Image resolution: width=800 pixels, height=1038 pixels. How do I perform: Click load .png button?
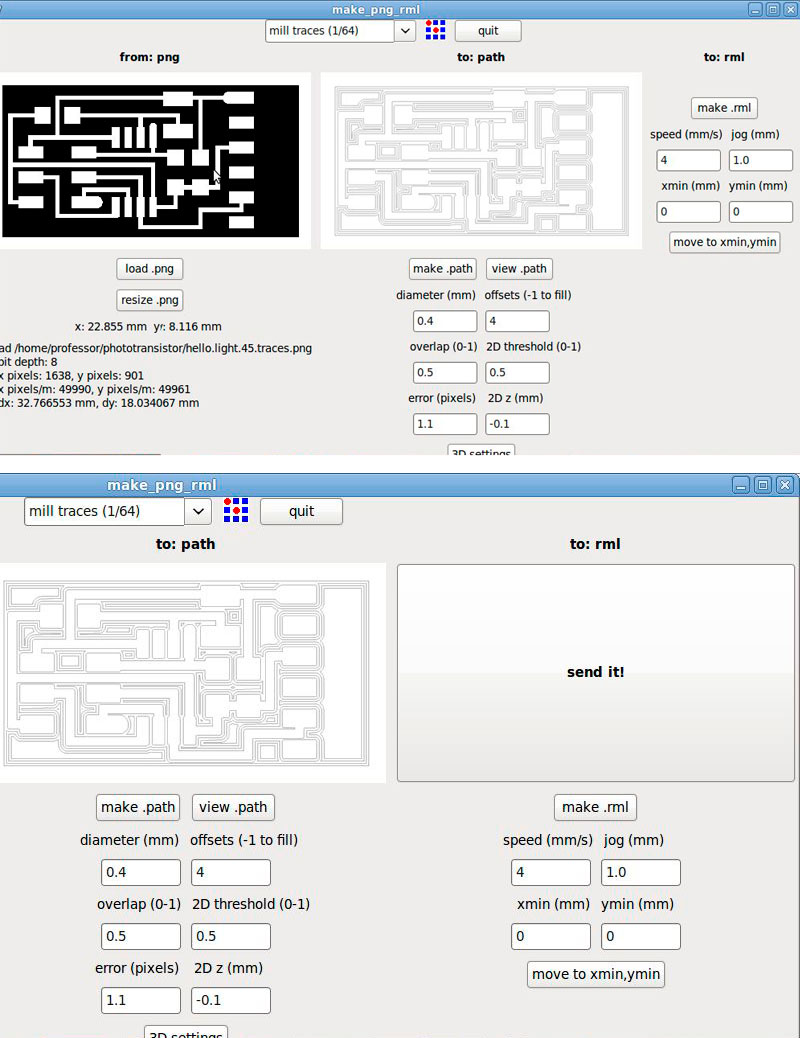[x=150, y=269]
